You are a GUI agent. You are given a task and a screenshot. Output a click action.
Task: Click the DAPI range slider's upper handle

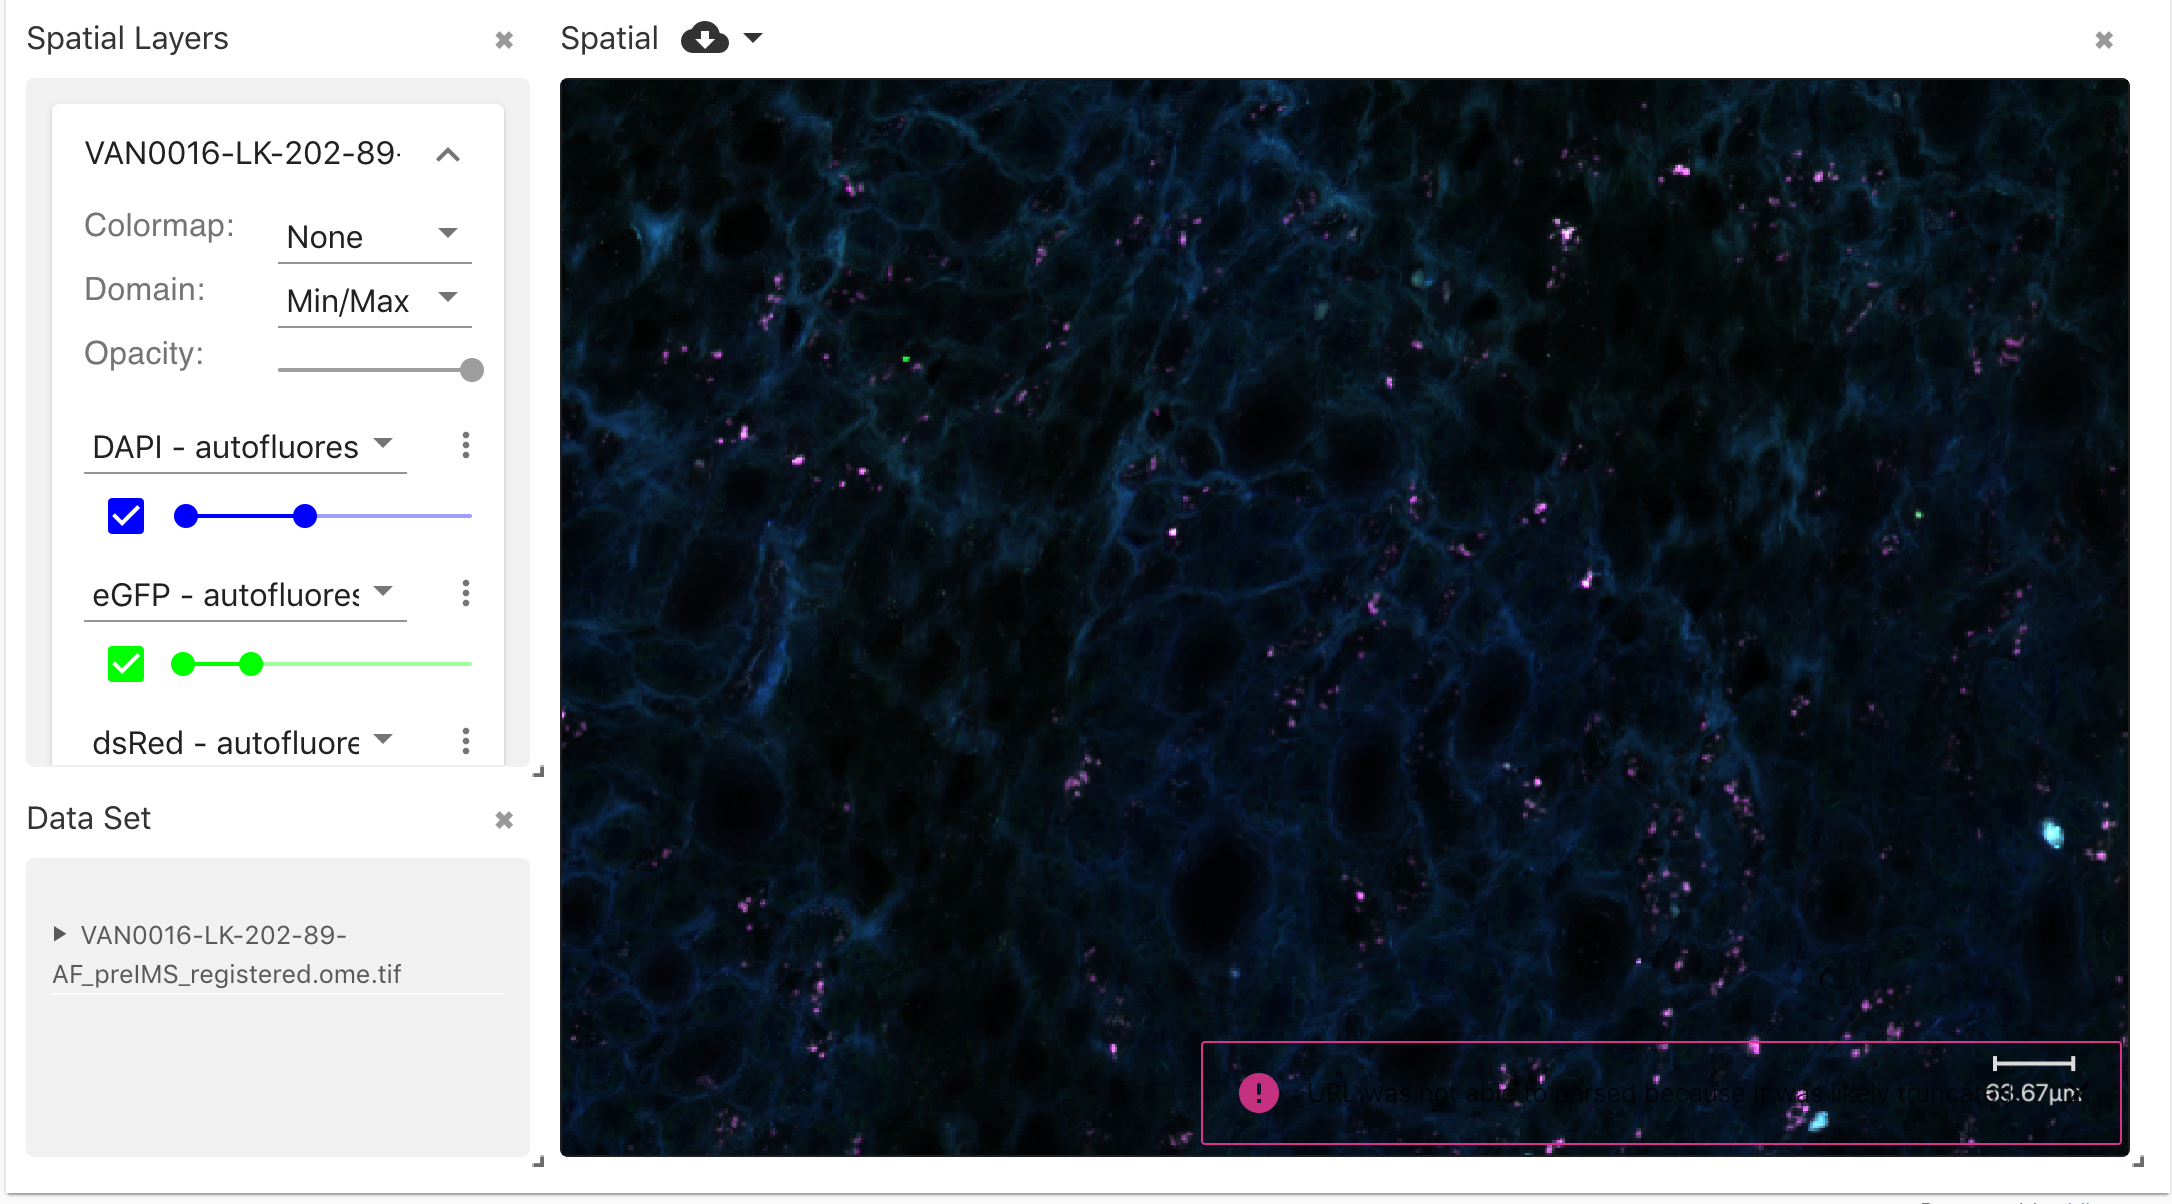pos(305,516)
